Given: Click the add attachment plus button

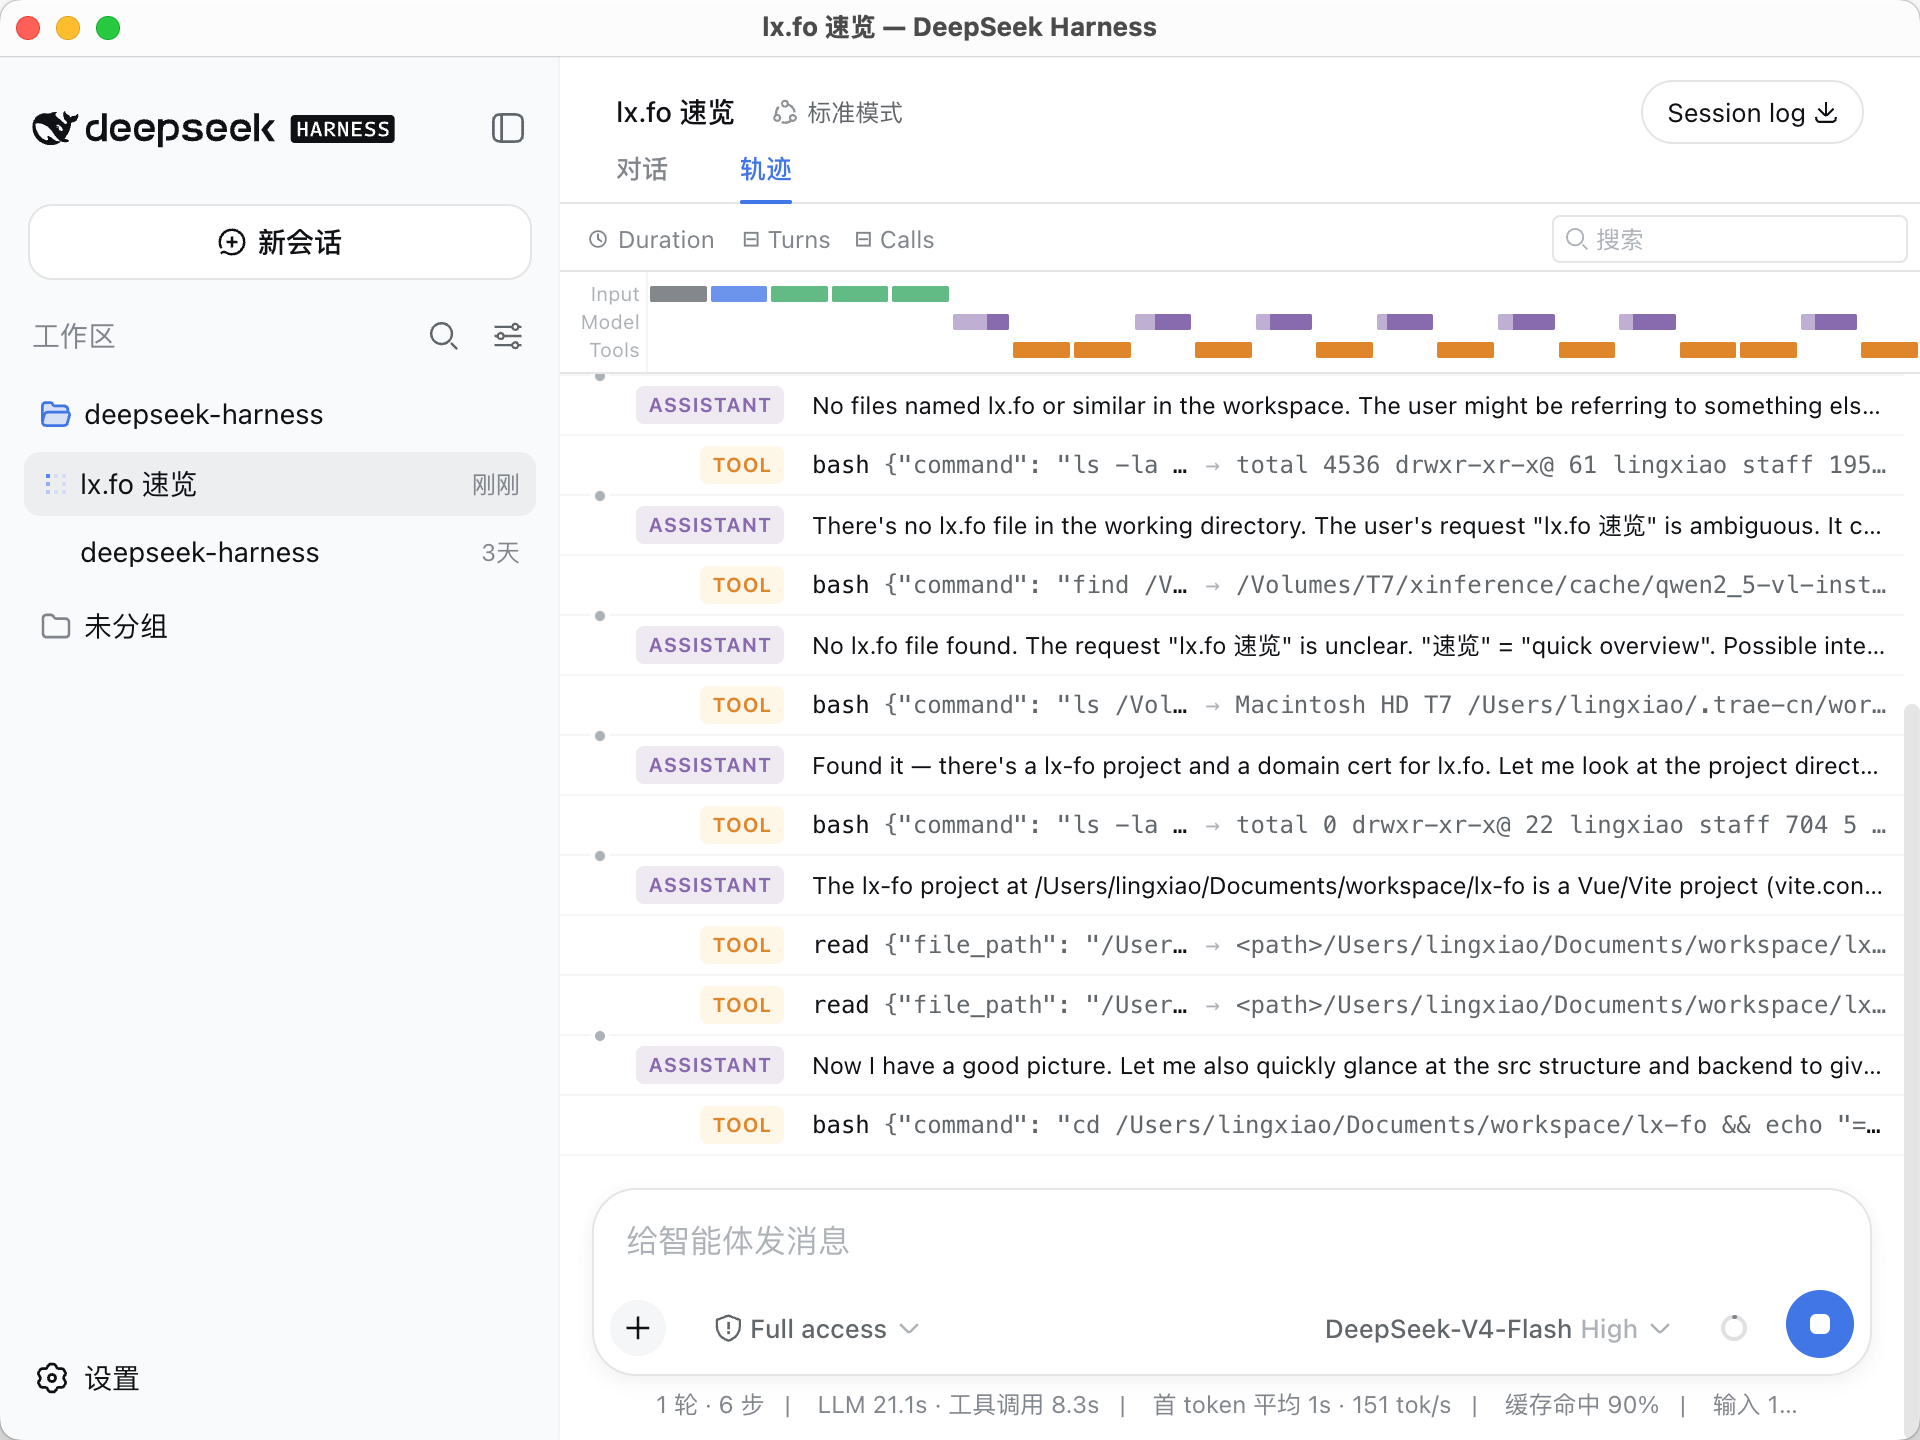Looking at the screenshot, I should [638, 1328].
